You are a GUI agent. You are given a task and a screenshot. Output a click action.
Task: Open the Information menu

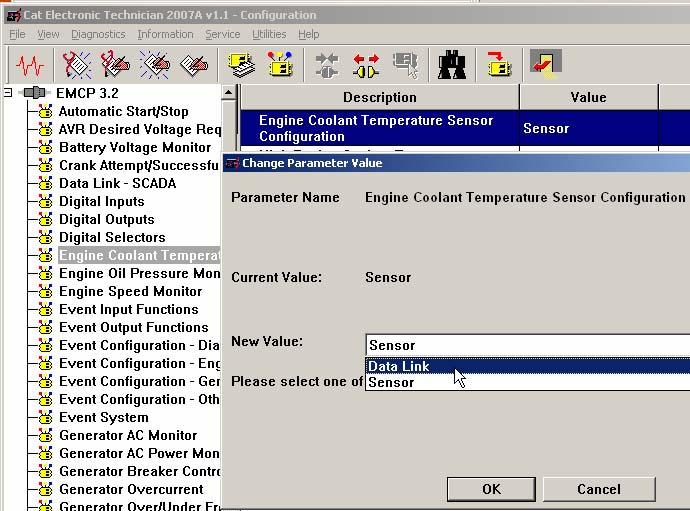click(x=165, y=34)
